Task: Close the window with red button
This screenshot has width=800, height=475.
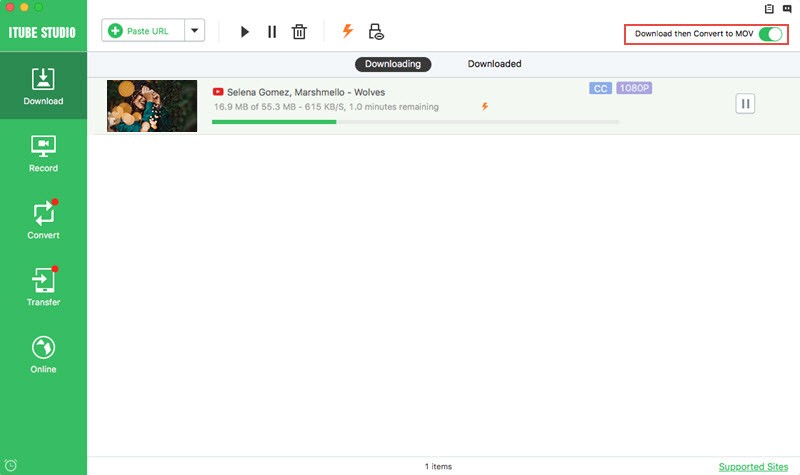Action: pyautogui.click(x=10, y=7)
